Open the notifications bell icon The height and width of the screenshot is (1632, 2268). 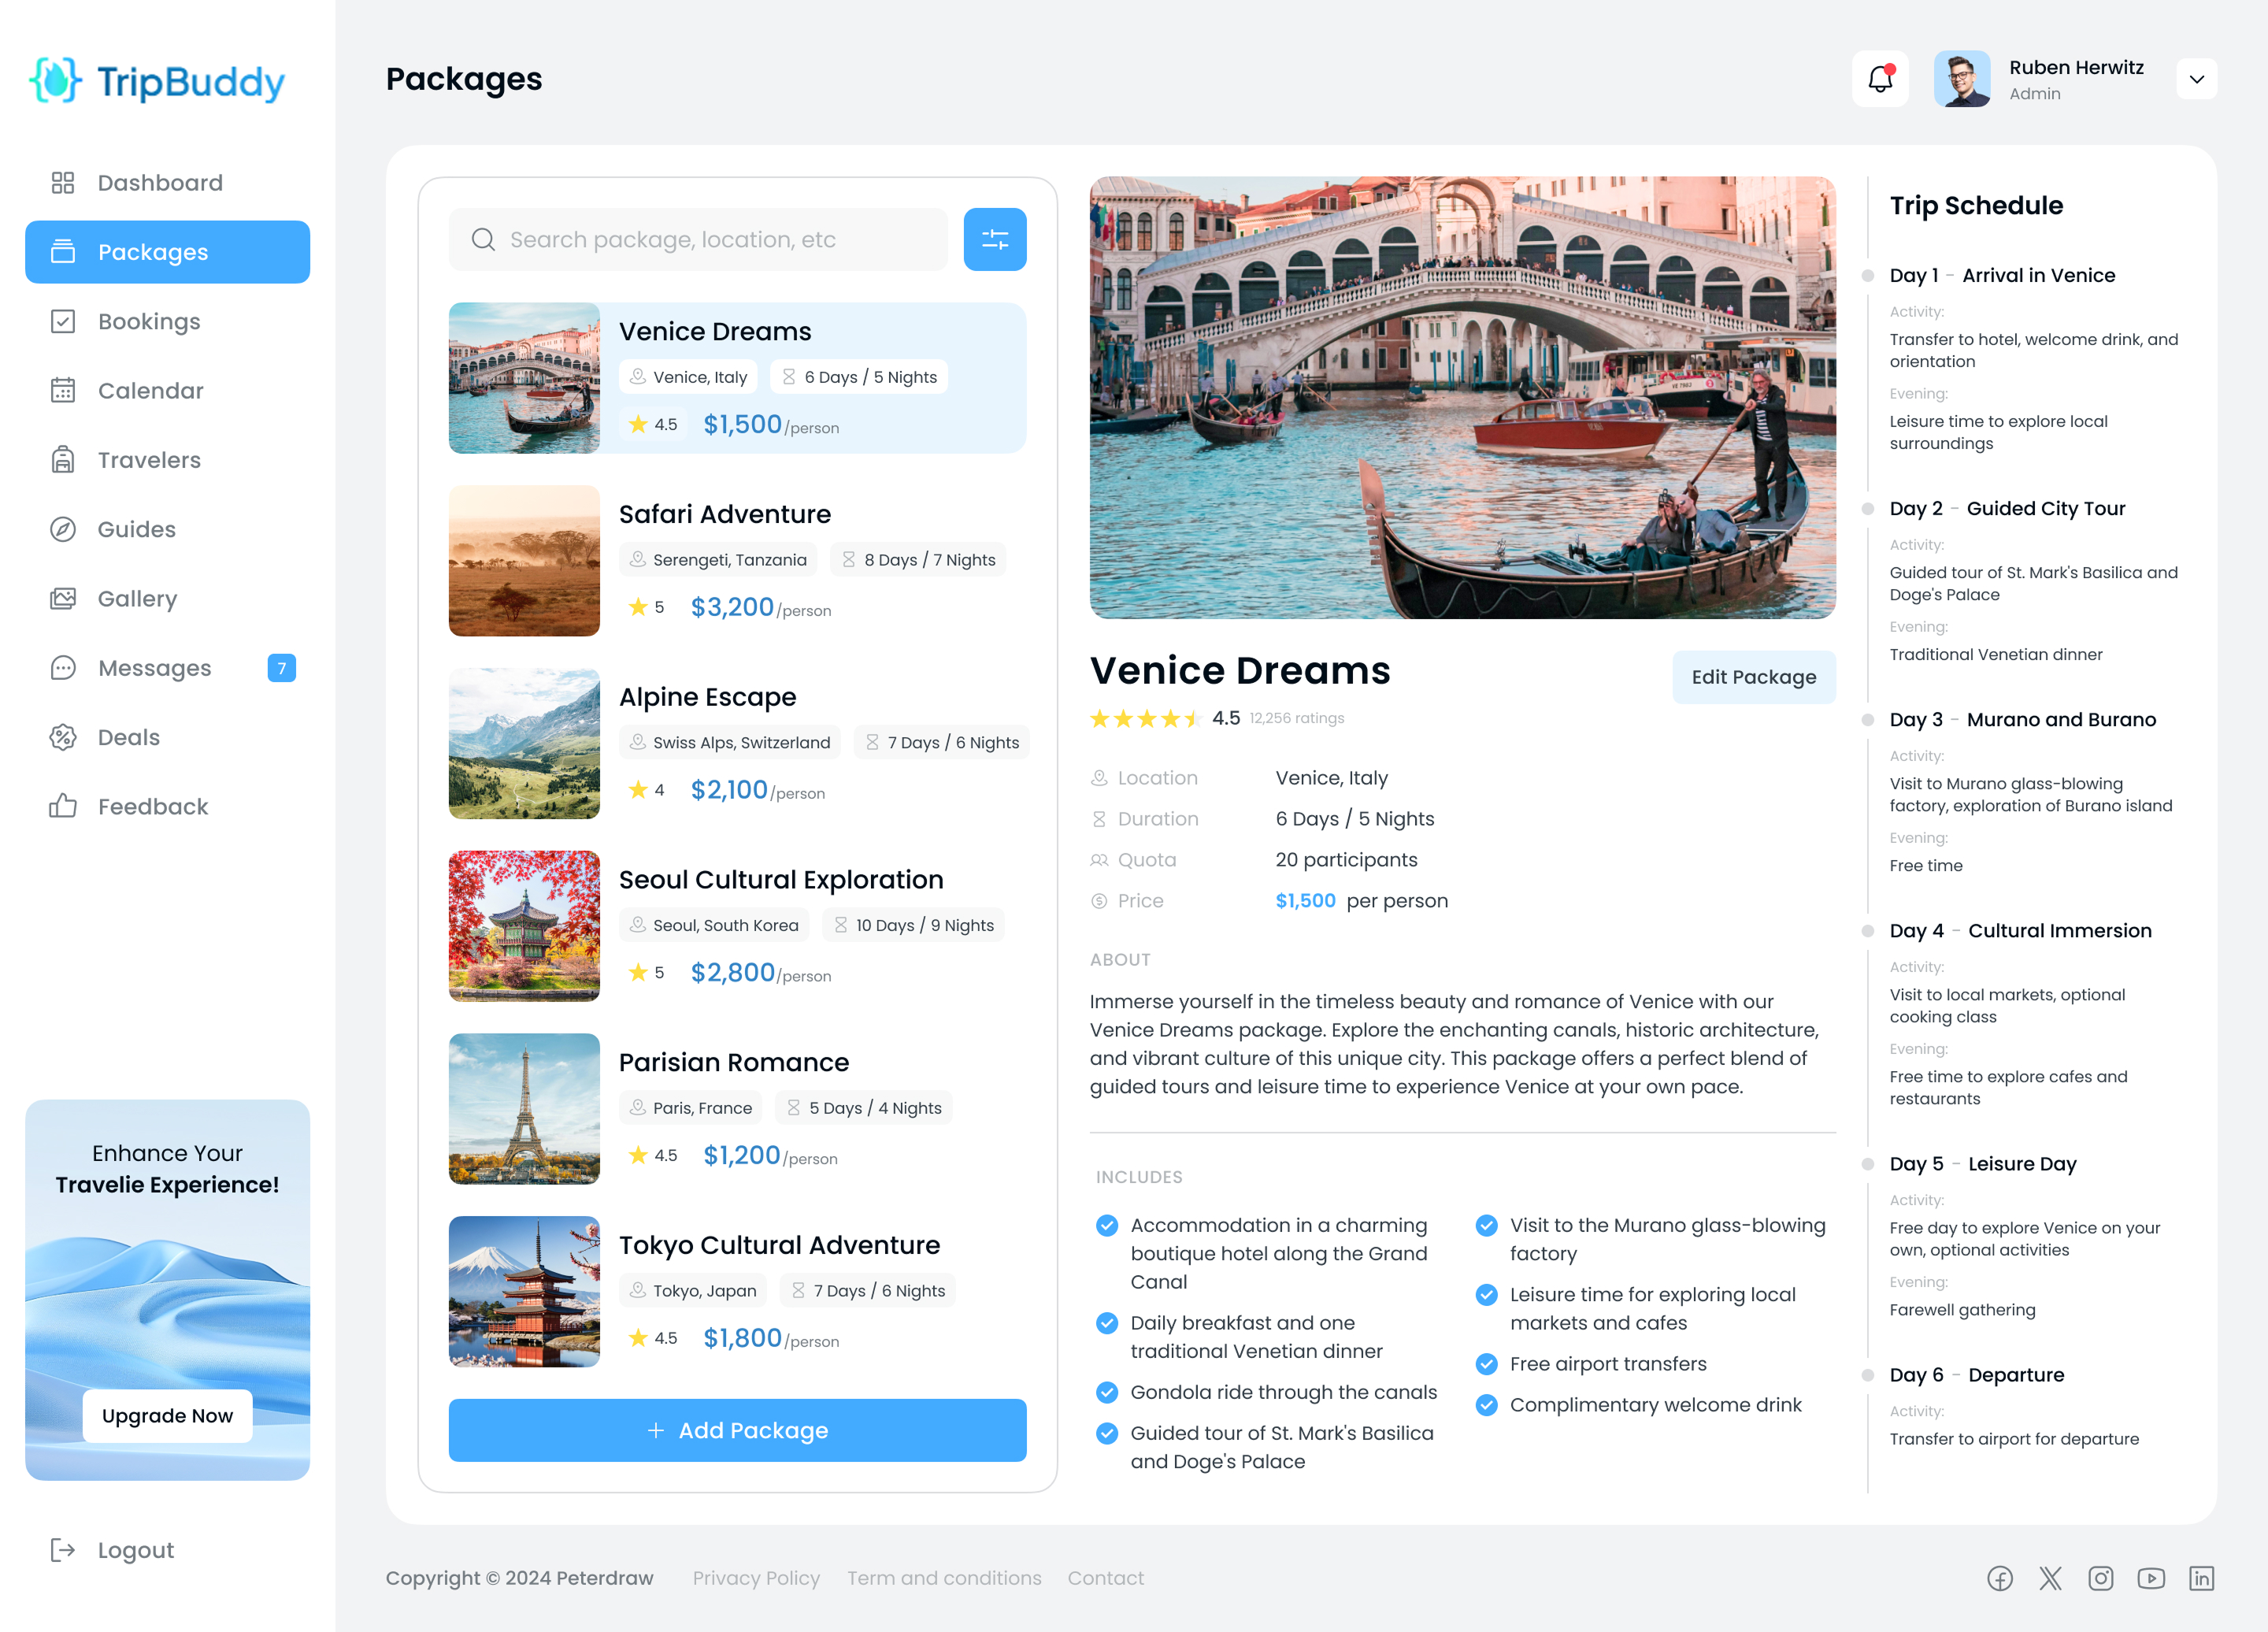[1880, 79]
